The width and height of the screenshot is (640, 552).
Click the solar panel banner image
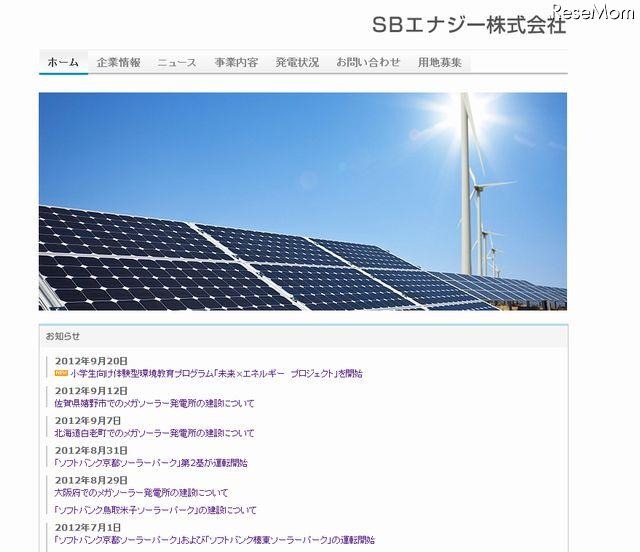pyautogui.click(x=303, y=201)
